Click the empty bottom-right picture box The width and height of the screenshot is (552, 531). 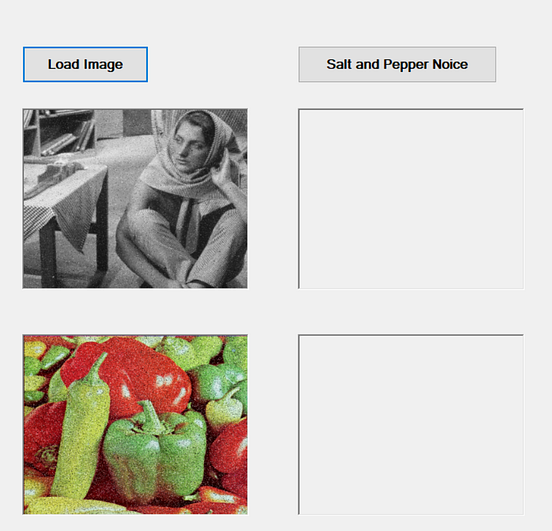tap(411, 425)
